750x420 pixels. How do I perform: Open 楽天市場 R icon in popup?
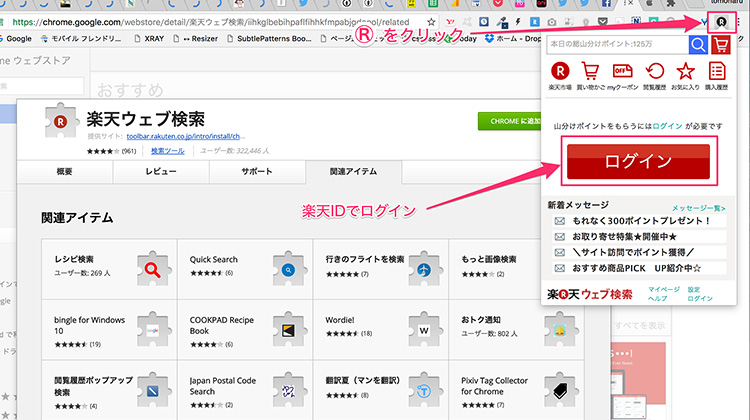[560, 71]
